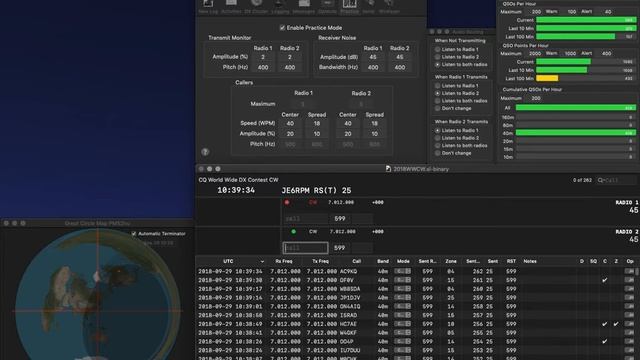This screenshot has height=360, width=640.
Task: Click the Call search field in log window
Action: pyautogui.click(x=617, y=180)
